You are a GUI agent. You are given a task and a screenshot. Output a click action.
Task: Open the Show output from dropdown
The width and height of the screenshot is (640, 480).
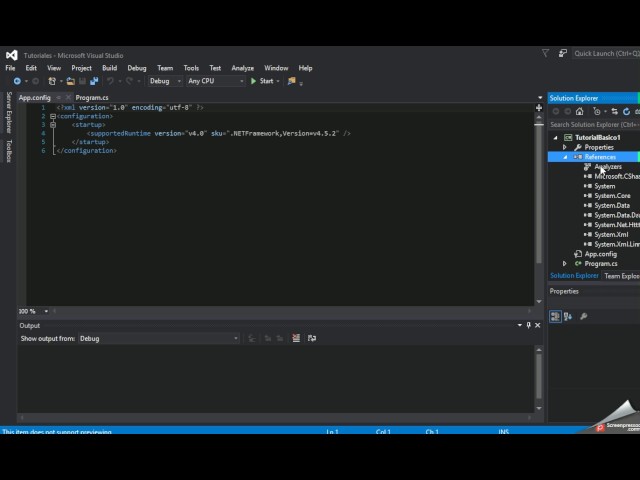coord(158,338)
